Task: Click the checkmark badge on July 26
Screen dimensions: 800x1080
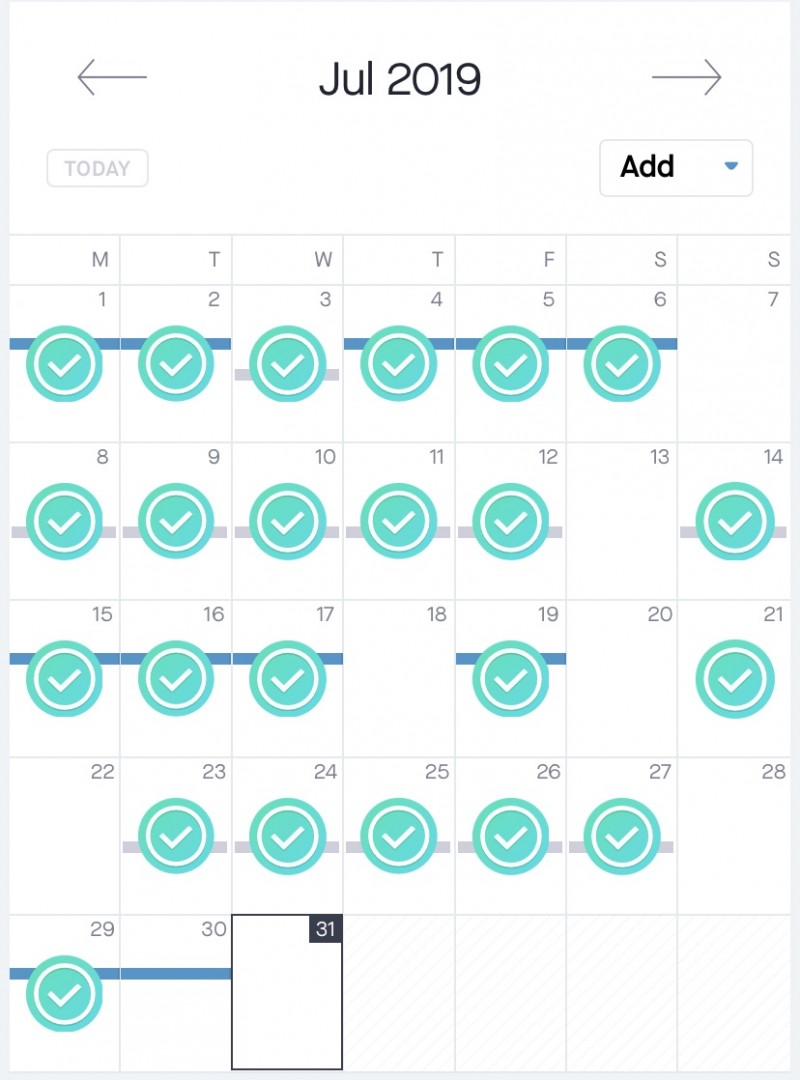Action: pyautogui.click(x=511, y=836)
